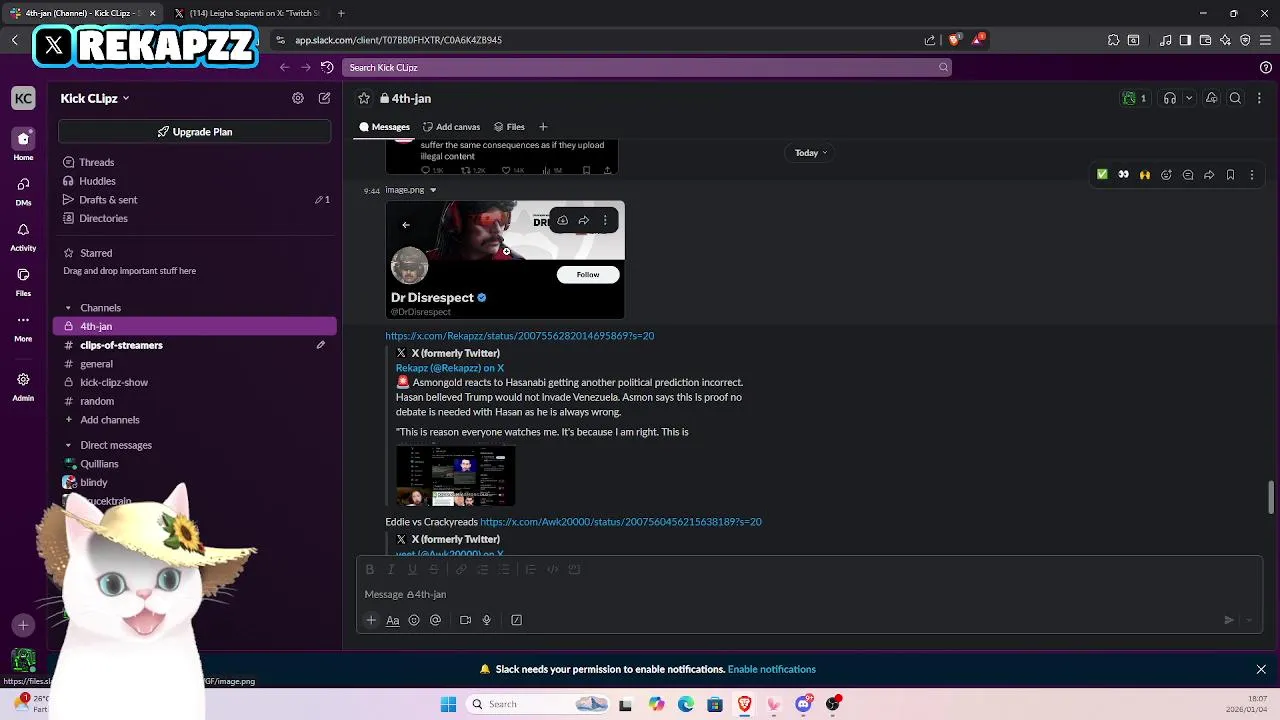Screen dimensions: 1280x720
Task: Collapse the Direct messages section
Action: 68,445
